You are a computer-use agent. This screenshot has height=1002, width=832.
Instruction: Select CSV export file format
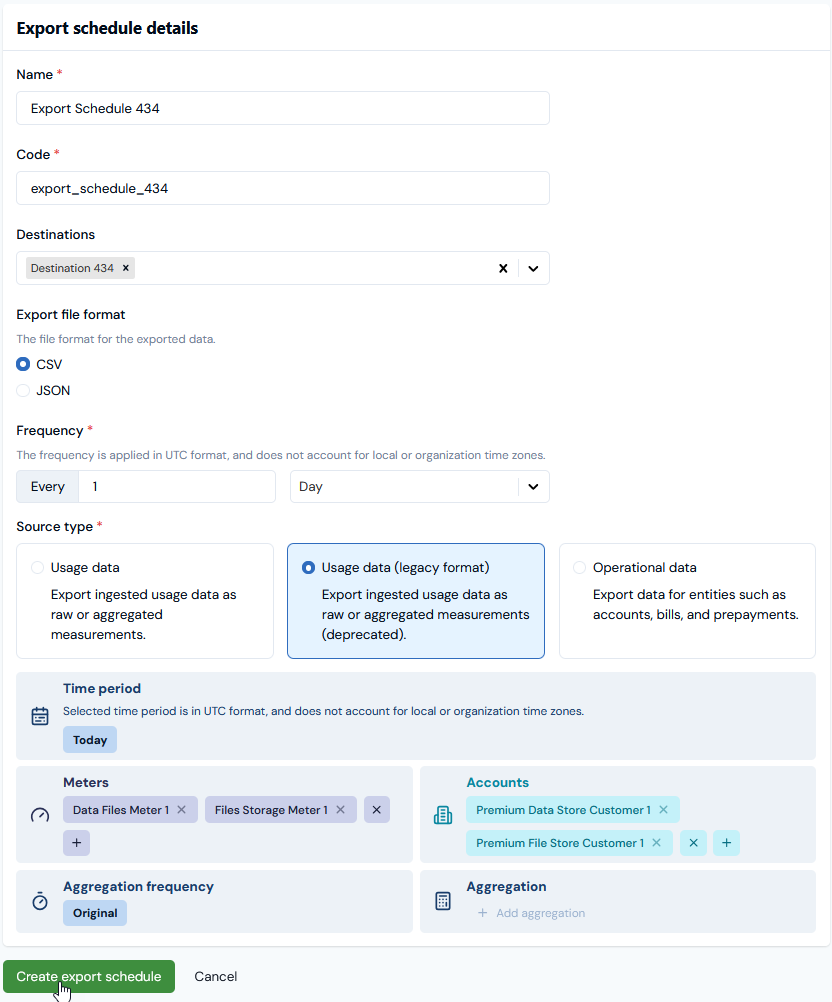tap(24, 365)
